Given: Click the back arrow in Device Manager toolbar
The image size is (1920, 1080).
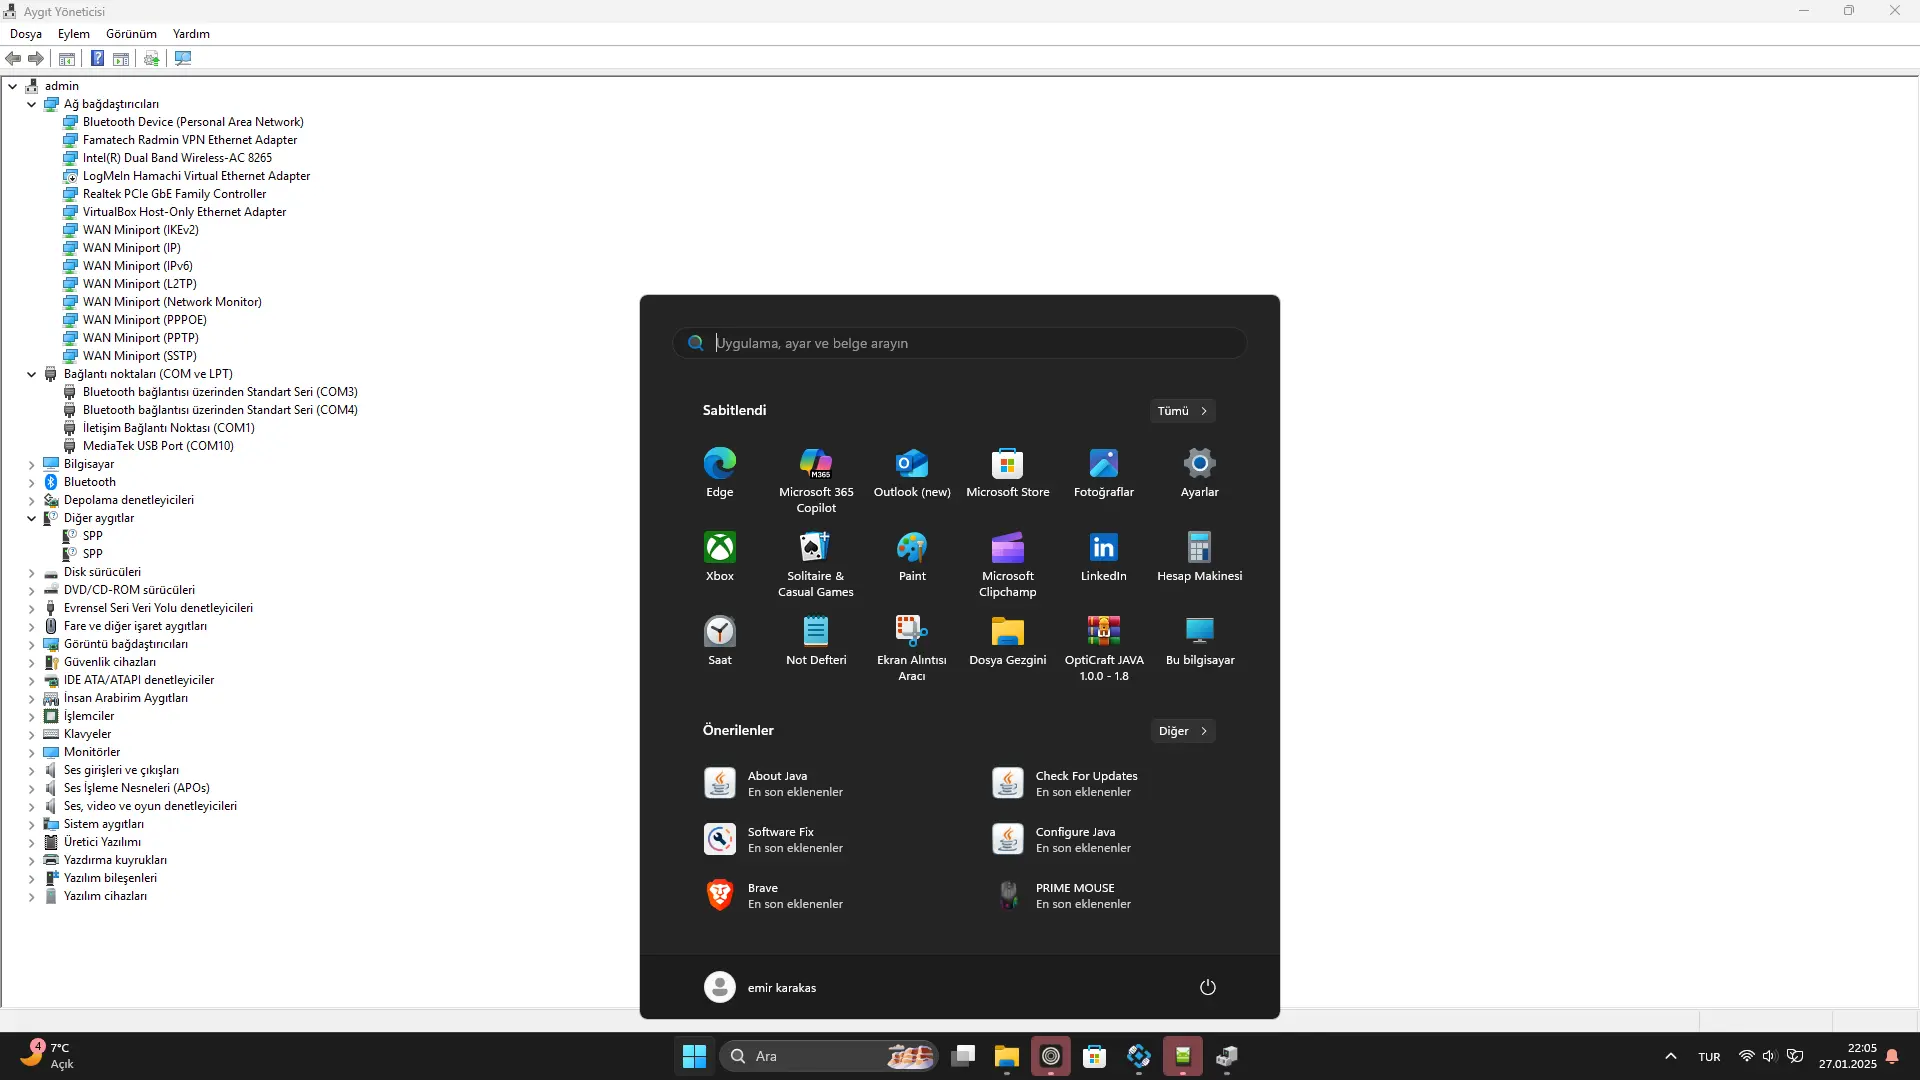Looking at the screenshot, I should (x=14, y=59).
